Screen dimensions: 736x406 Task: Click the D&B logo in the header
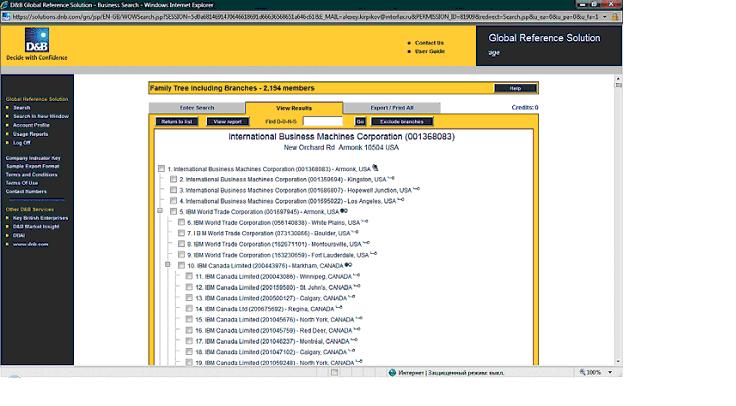(37, 40)
